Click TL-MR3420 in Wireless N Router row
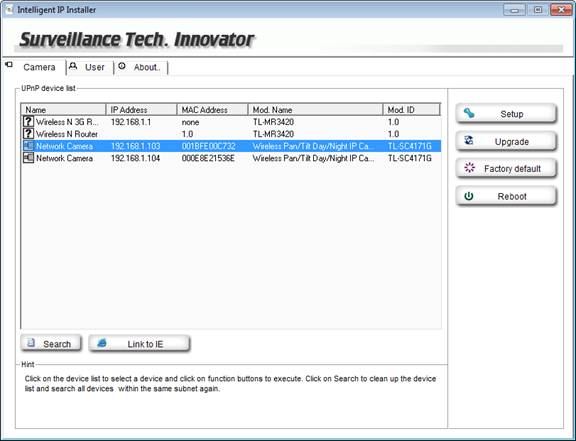 click(273, 134)
